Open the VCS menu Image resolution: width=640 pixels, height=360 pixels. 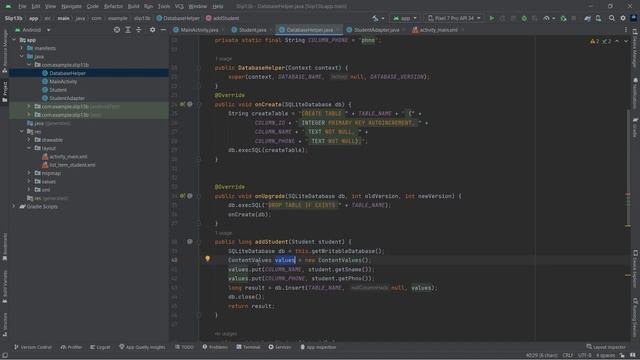pos(179,7)
